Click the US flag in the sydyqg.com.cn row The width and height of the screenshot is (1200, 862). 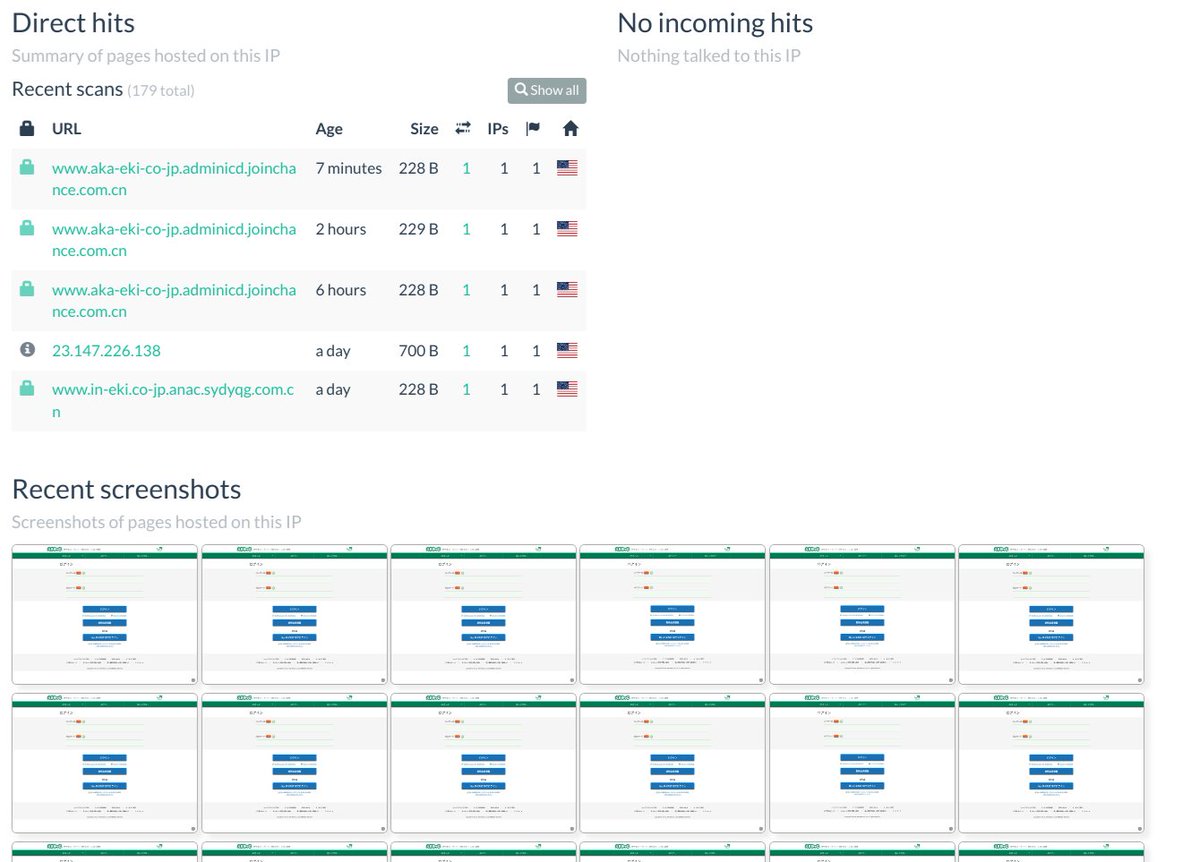(x=567, y=389)
